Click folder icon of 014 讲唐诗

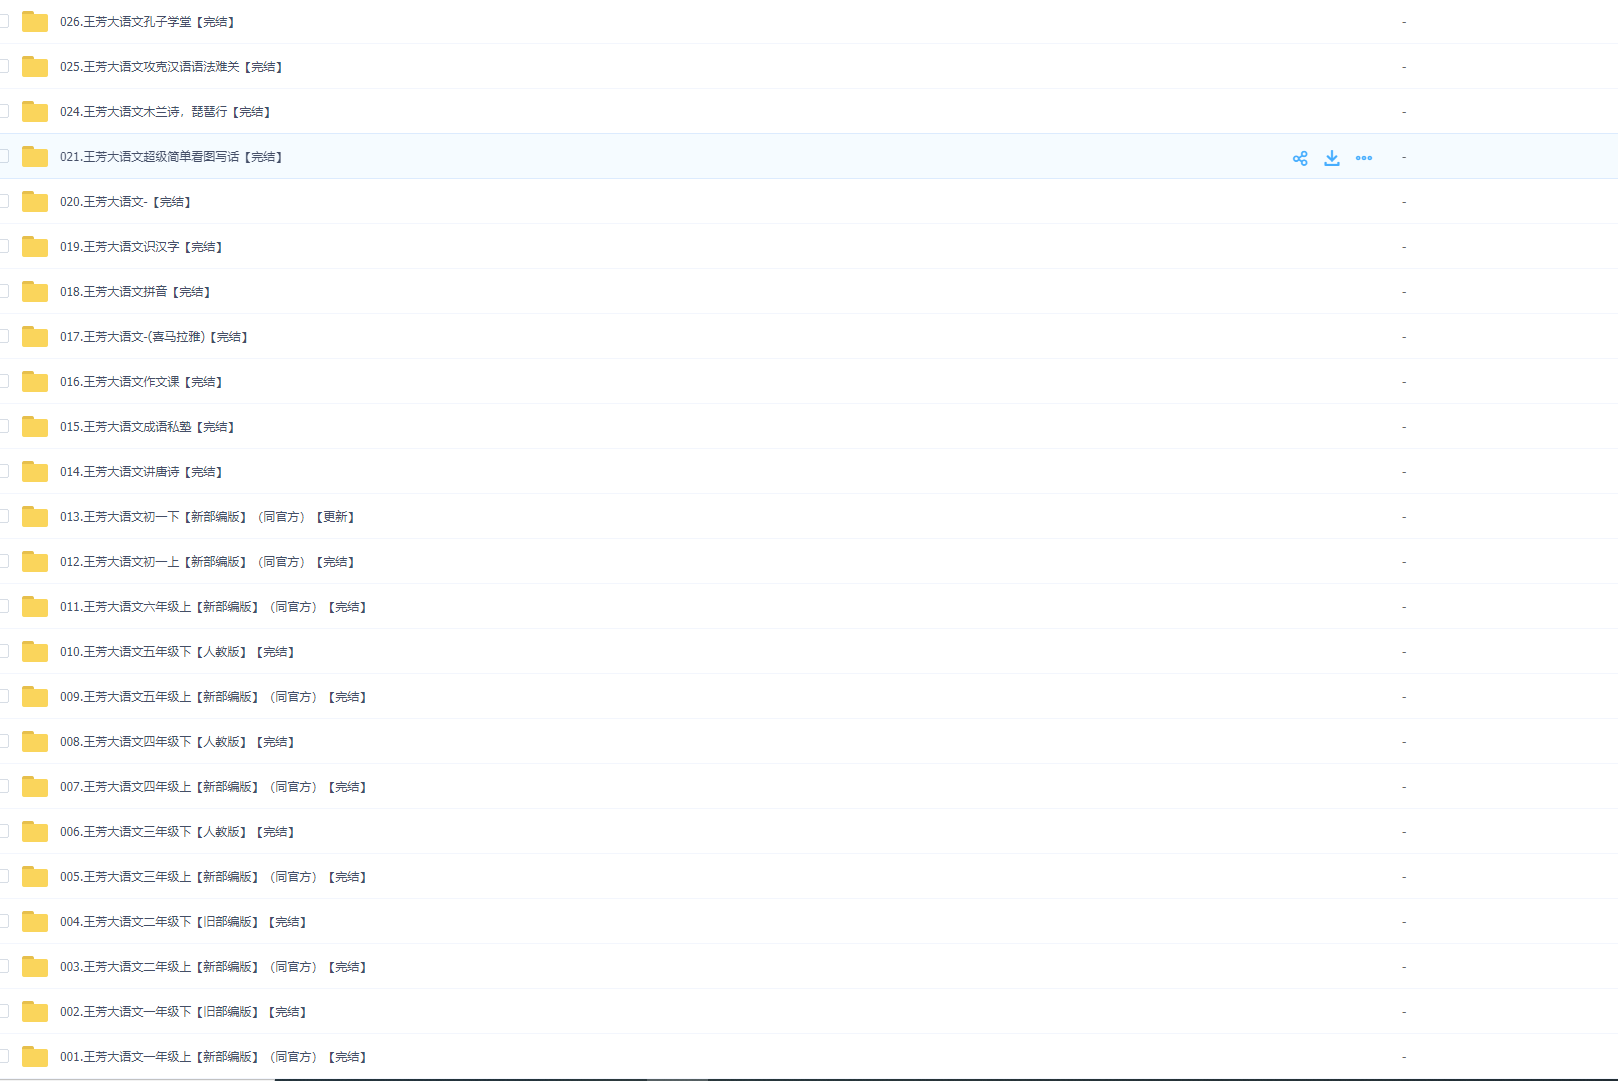[35, 471]
